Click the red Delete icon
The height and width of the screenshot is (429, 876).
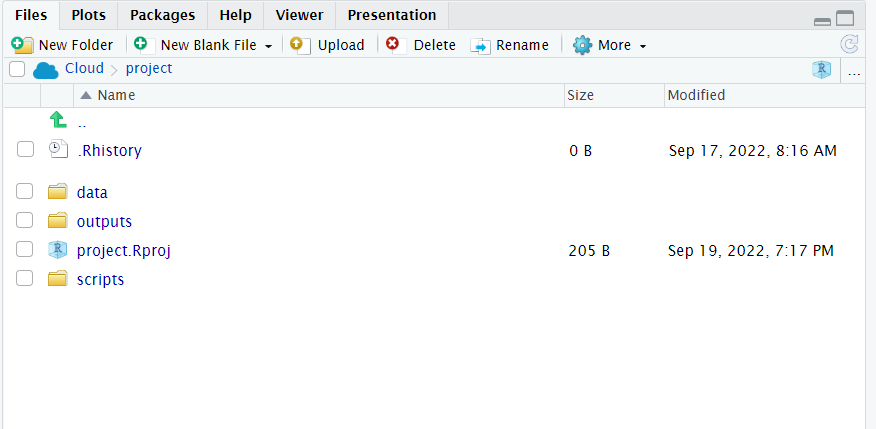(393, 45)
